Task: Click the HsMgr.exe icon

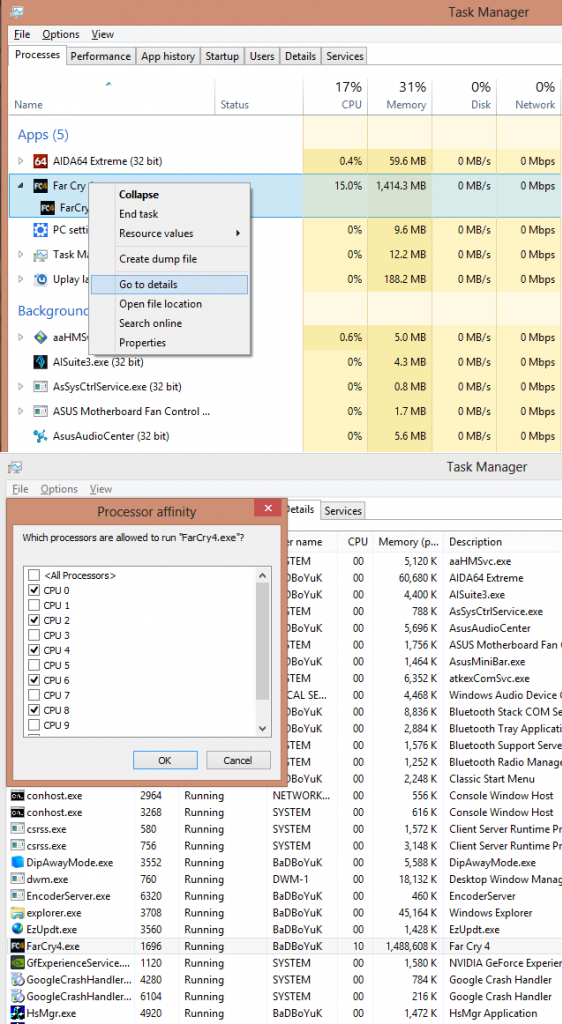Action: [x=17, y=1013]
